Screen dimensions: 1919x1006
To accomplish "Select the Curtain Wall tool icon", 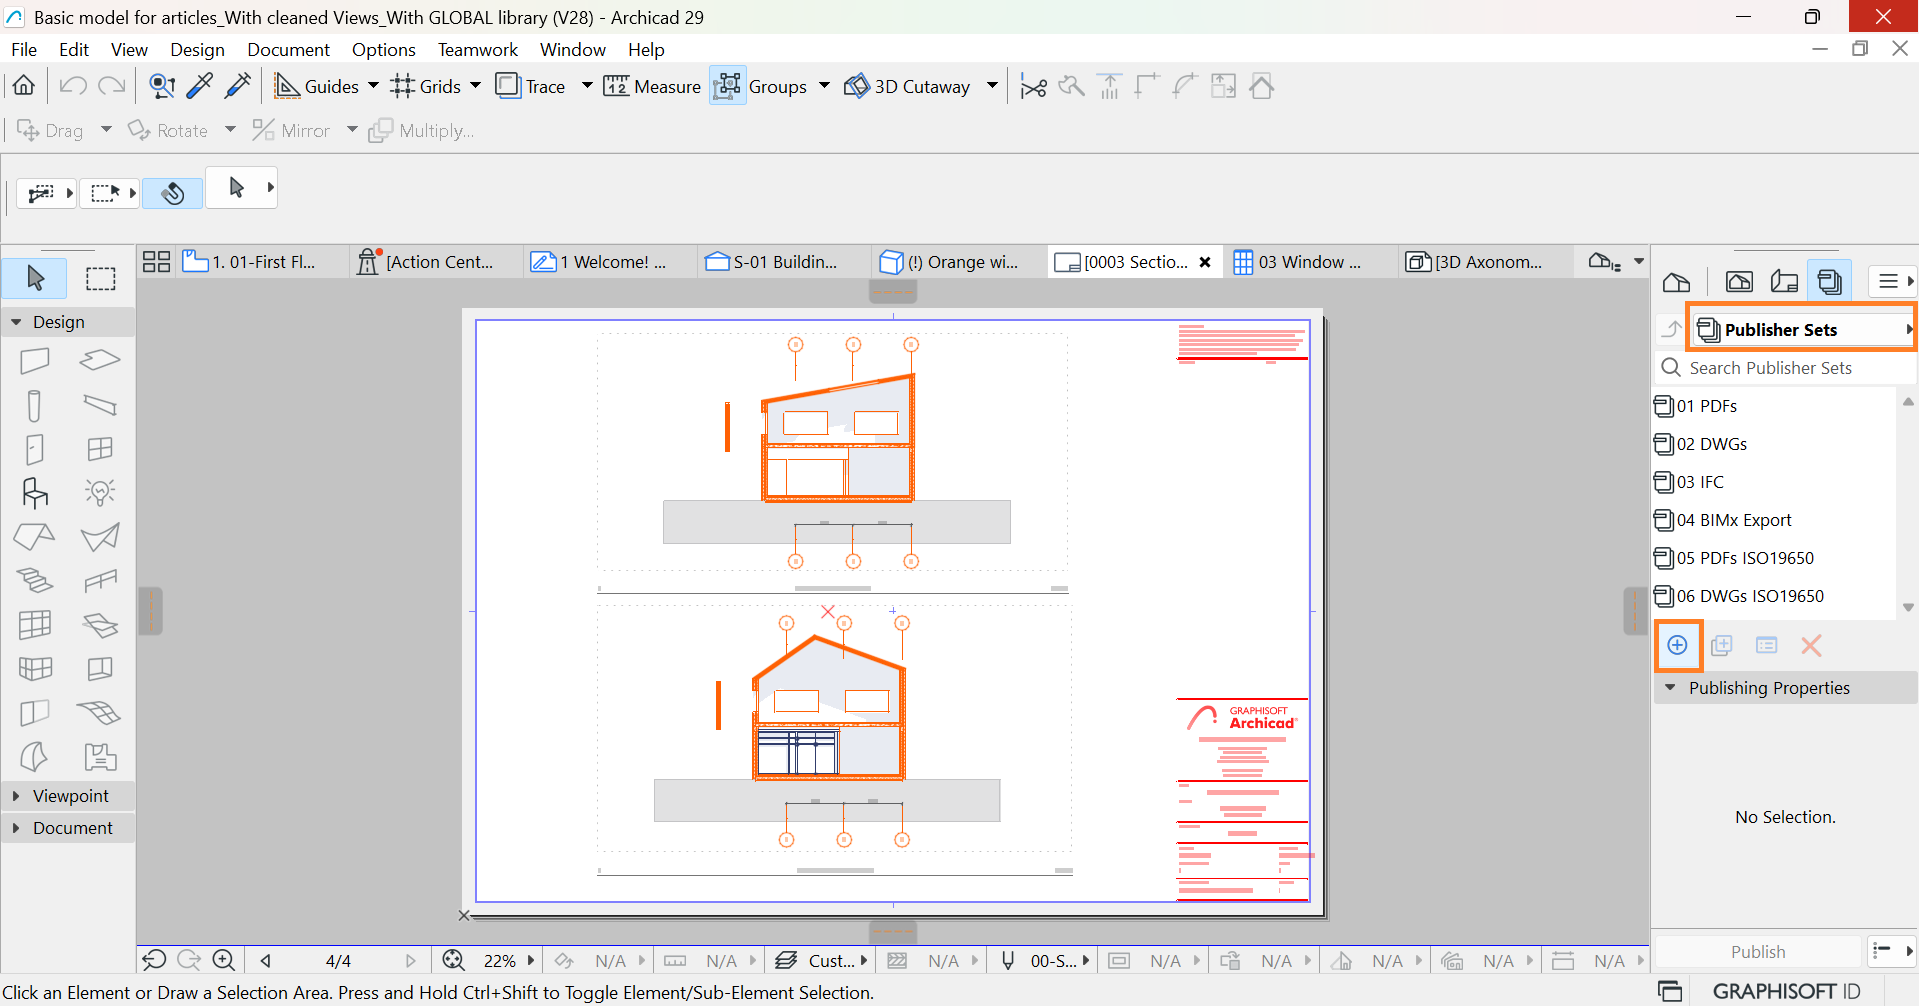I will pos(35,624).
